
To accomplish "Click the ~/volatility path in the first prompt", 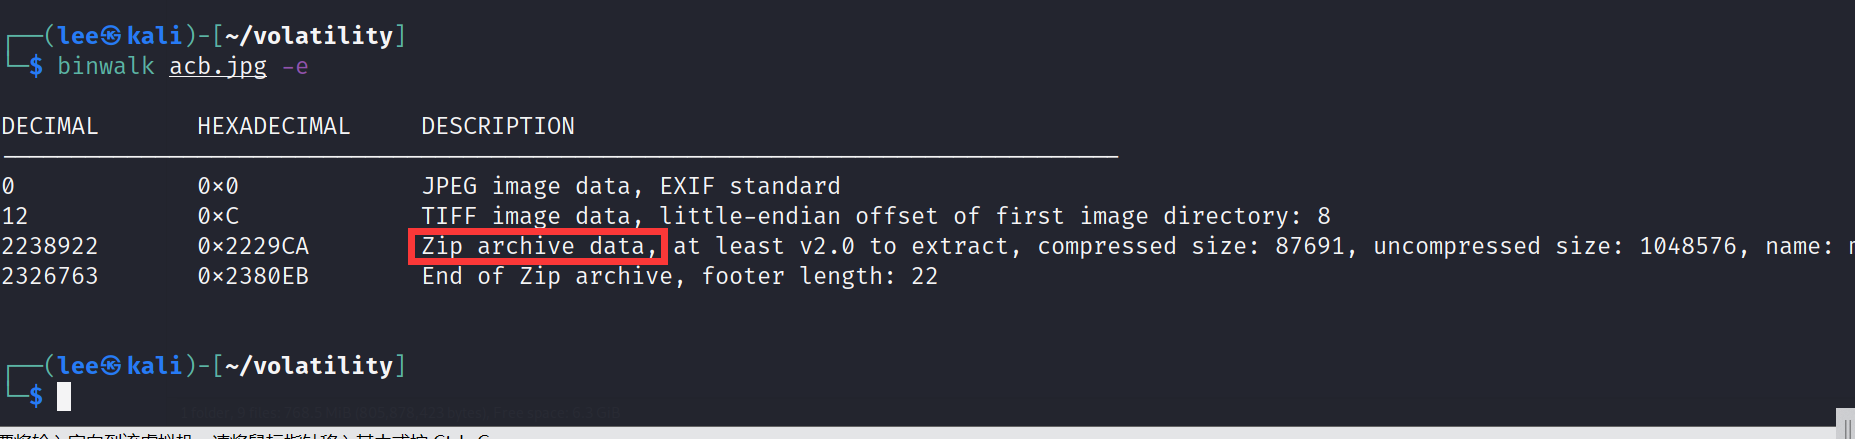I will point(309,36).
